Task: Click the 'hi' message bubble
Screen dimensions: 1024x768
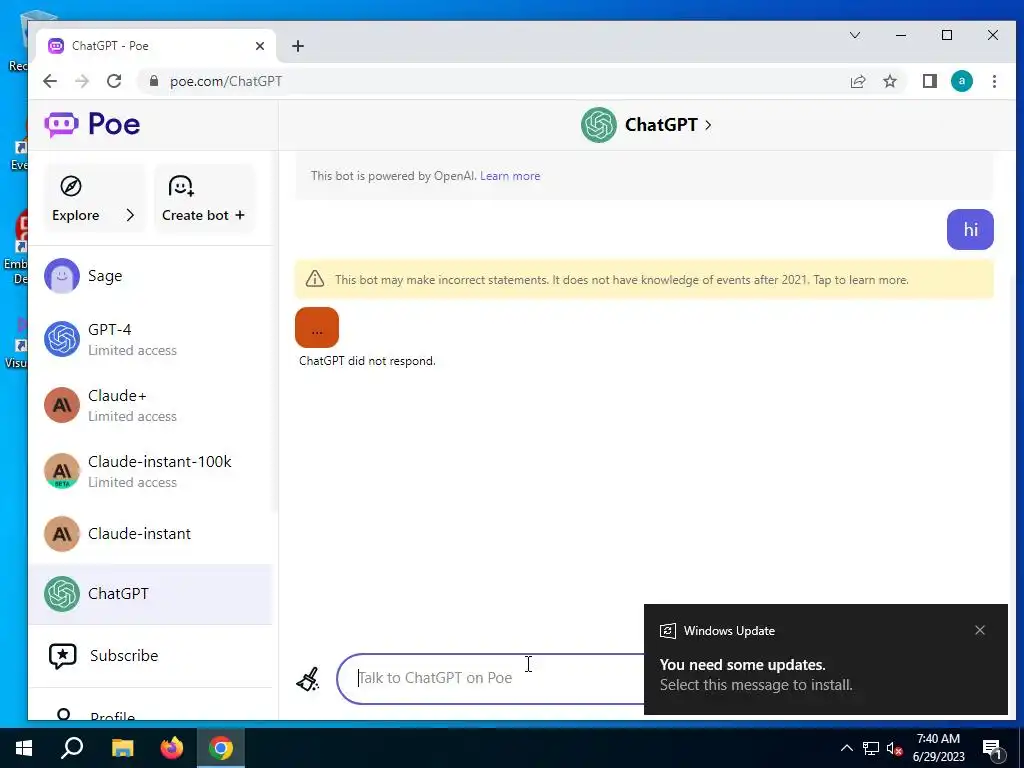Action: [x=970, y=229]
